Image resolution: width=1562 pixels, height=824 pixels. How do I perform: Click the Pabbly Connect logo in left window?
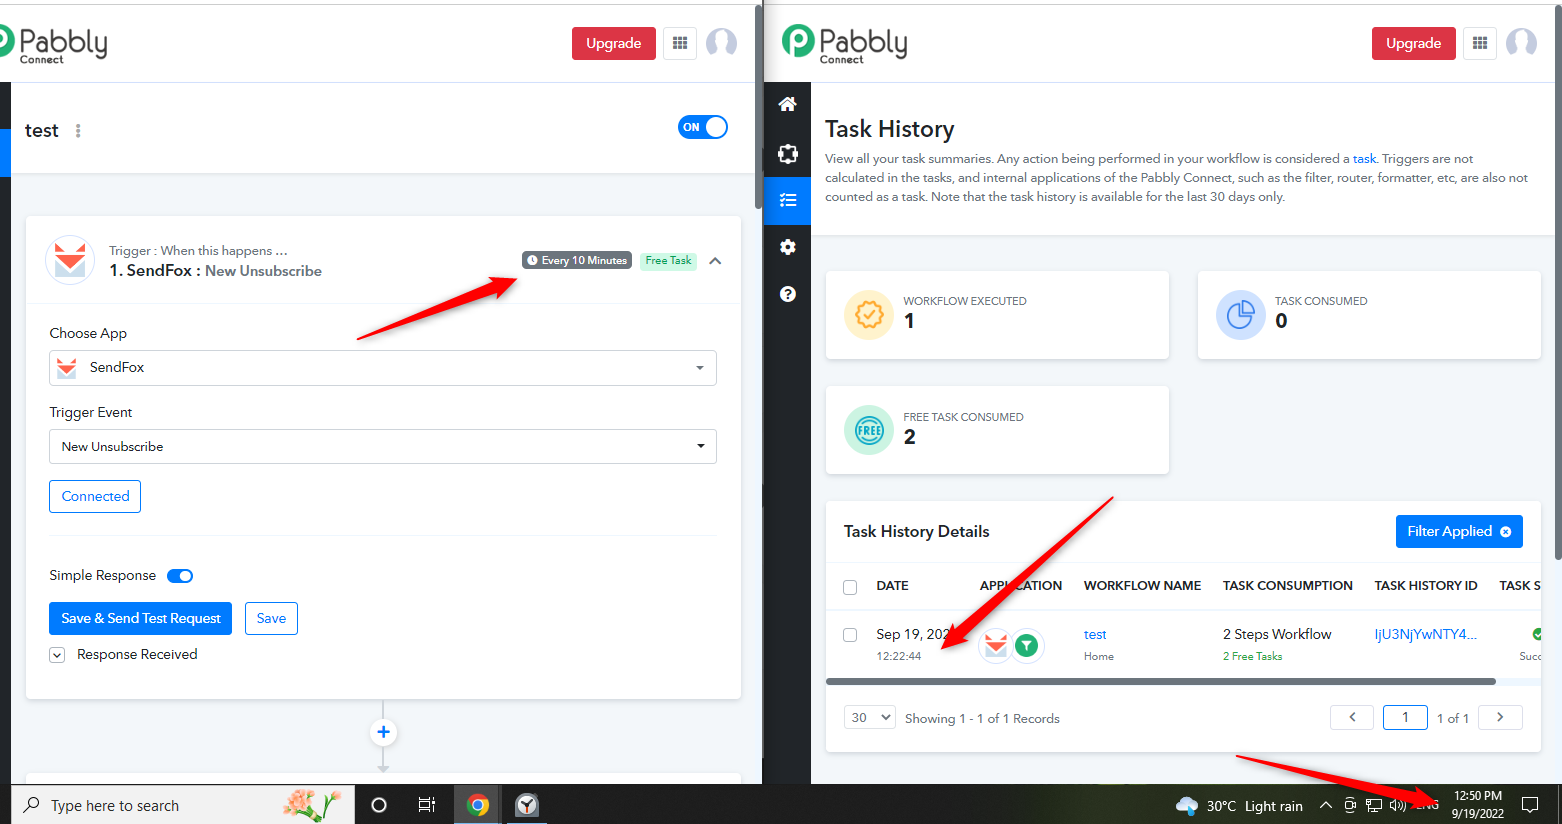pos(54,44)
